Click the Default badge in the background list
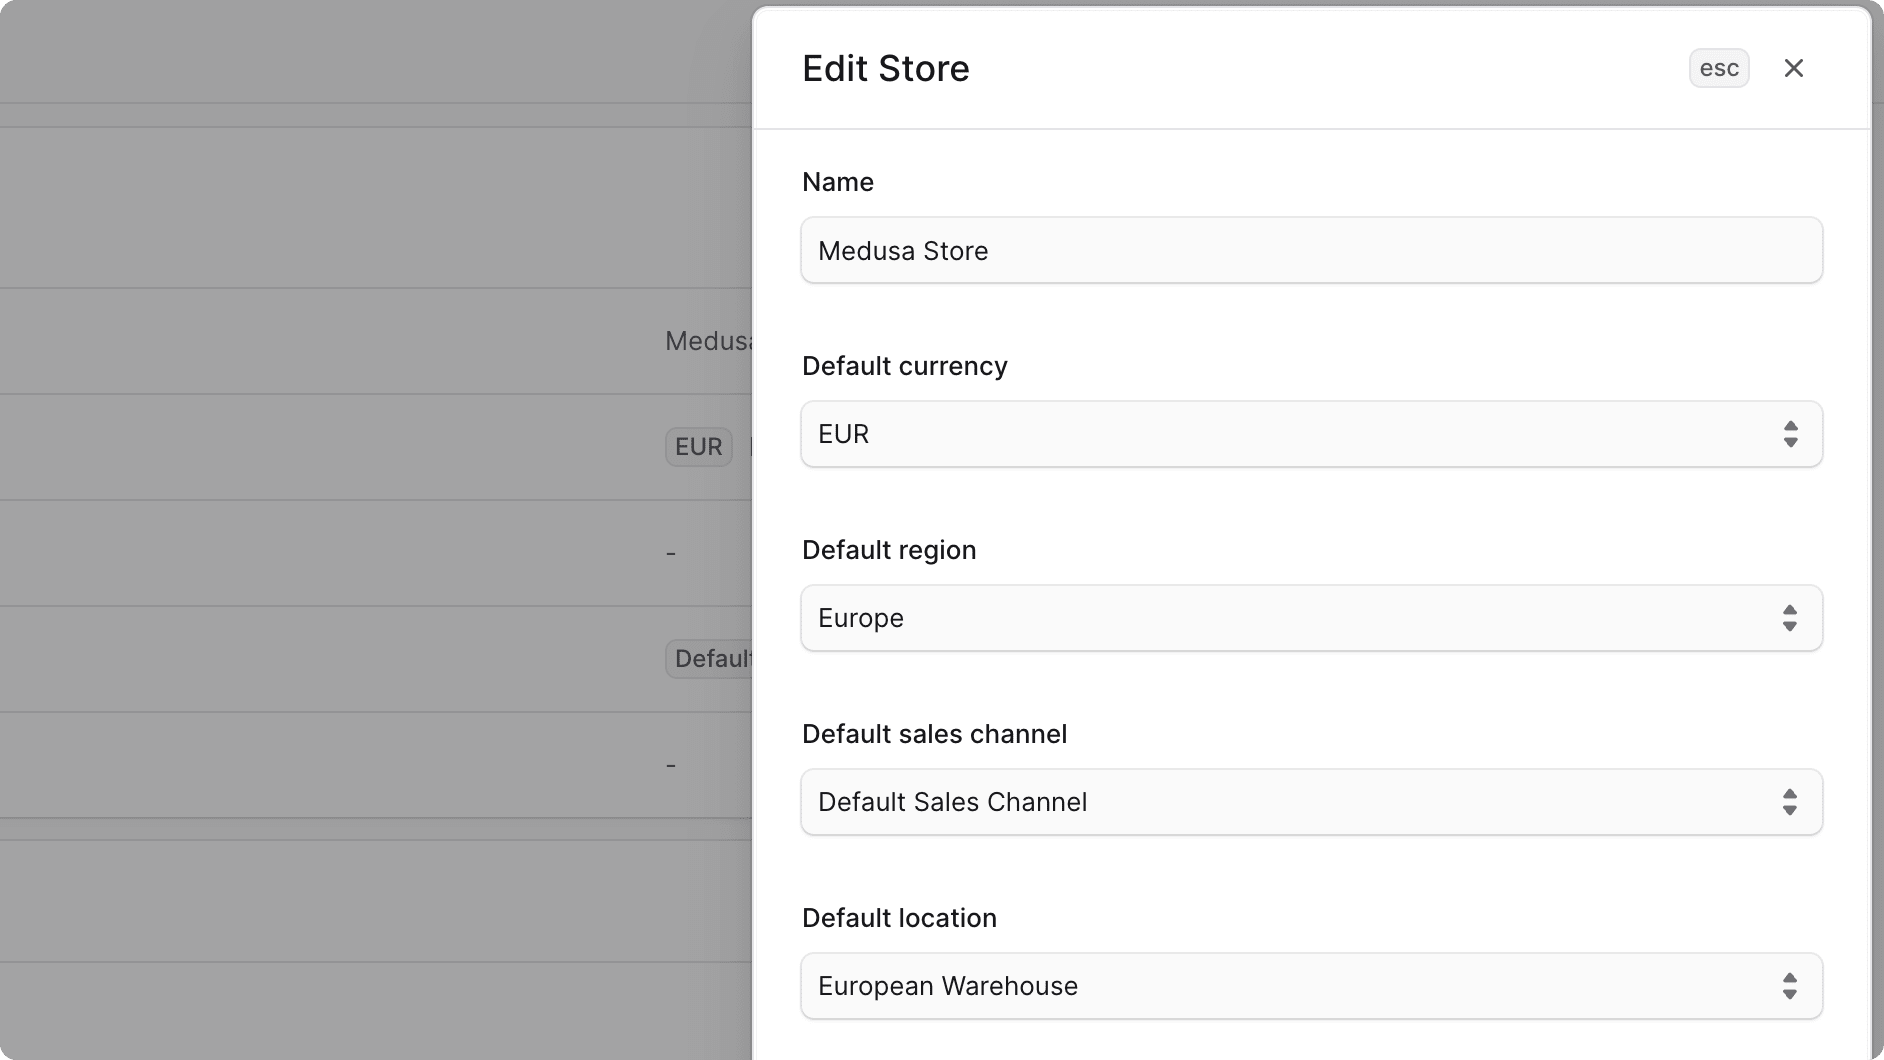This screenshot has width=1884, height=1060. click(x=710, y=658)
